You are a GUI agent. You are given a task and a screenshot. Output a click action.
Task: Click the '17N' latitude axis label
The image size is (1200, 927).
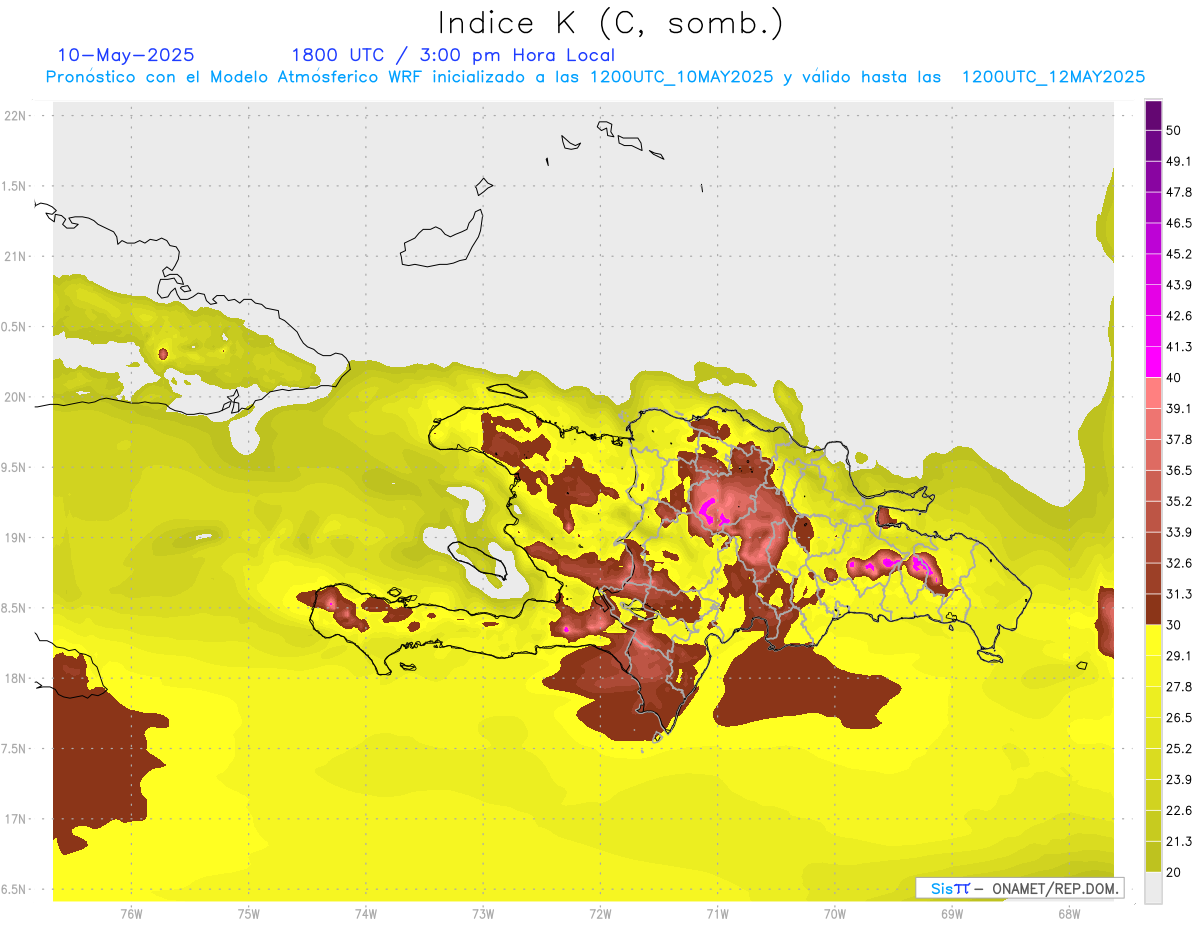click(17, 819)
